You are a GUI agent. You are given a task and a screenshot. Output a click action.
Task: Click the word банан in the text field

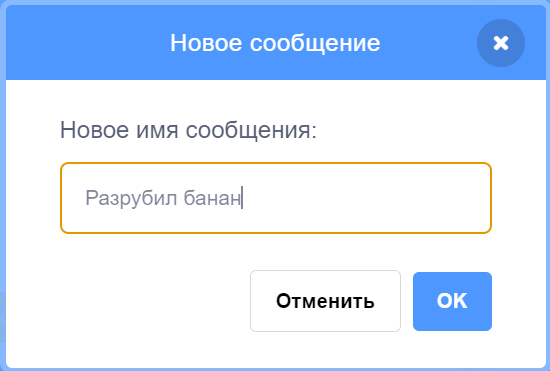(212, 198)
